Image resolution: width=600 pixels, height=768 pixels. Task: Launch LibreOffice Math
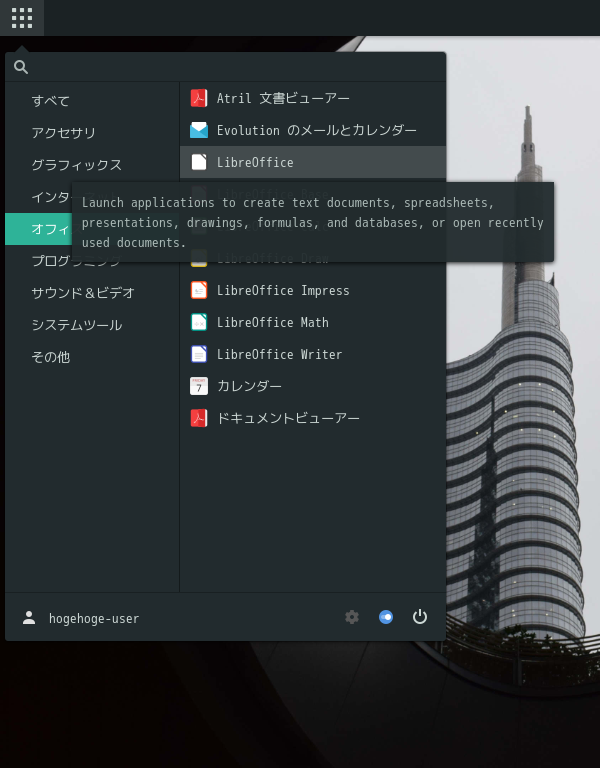pos(312,322)
